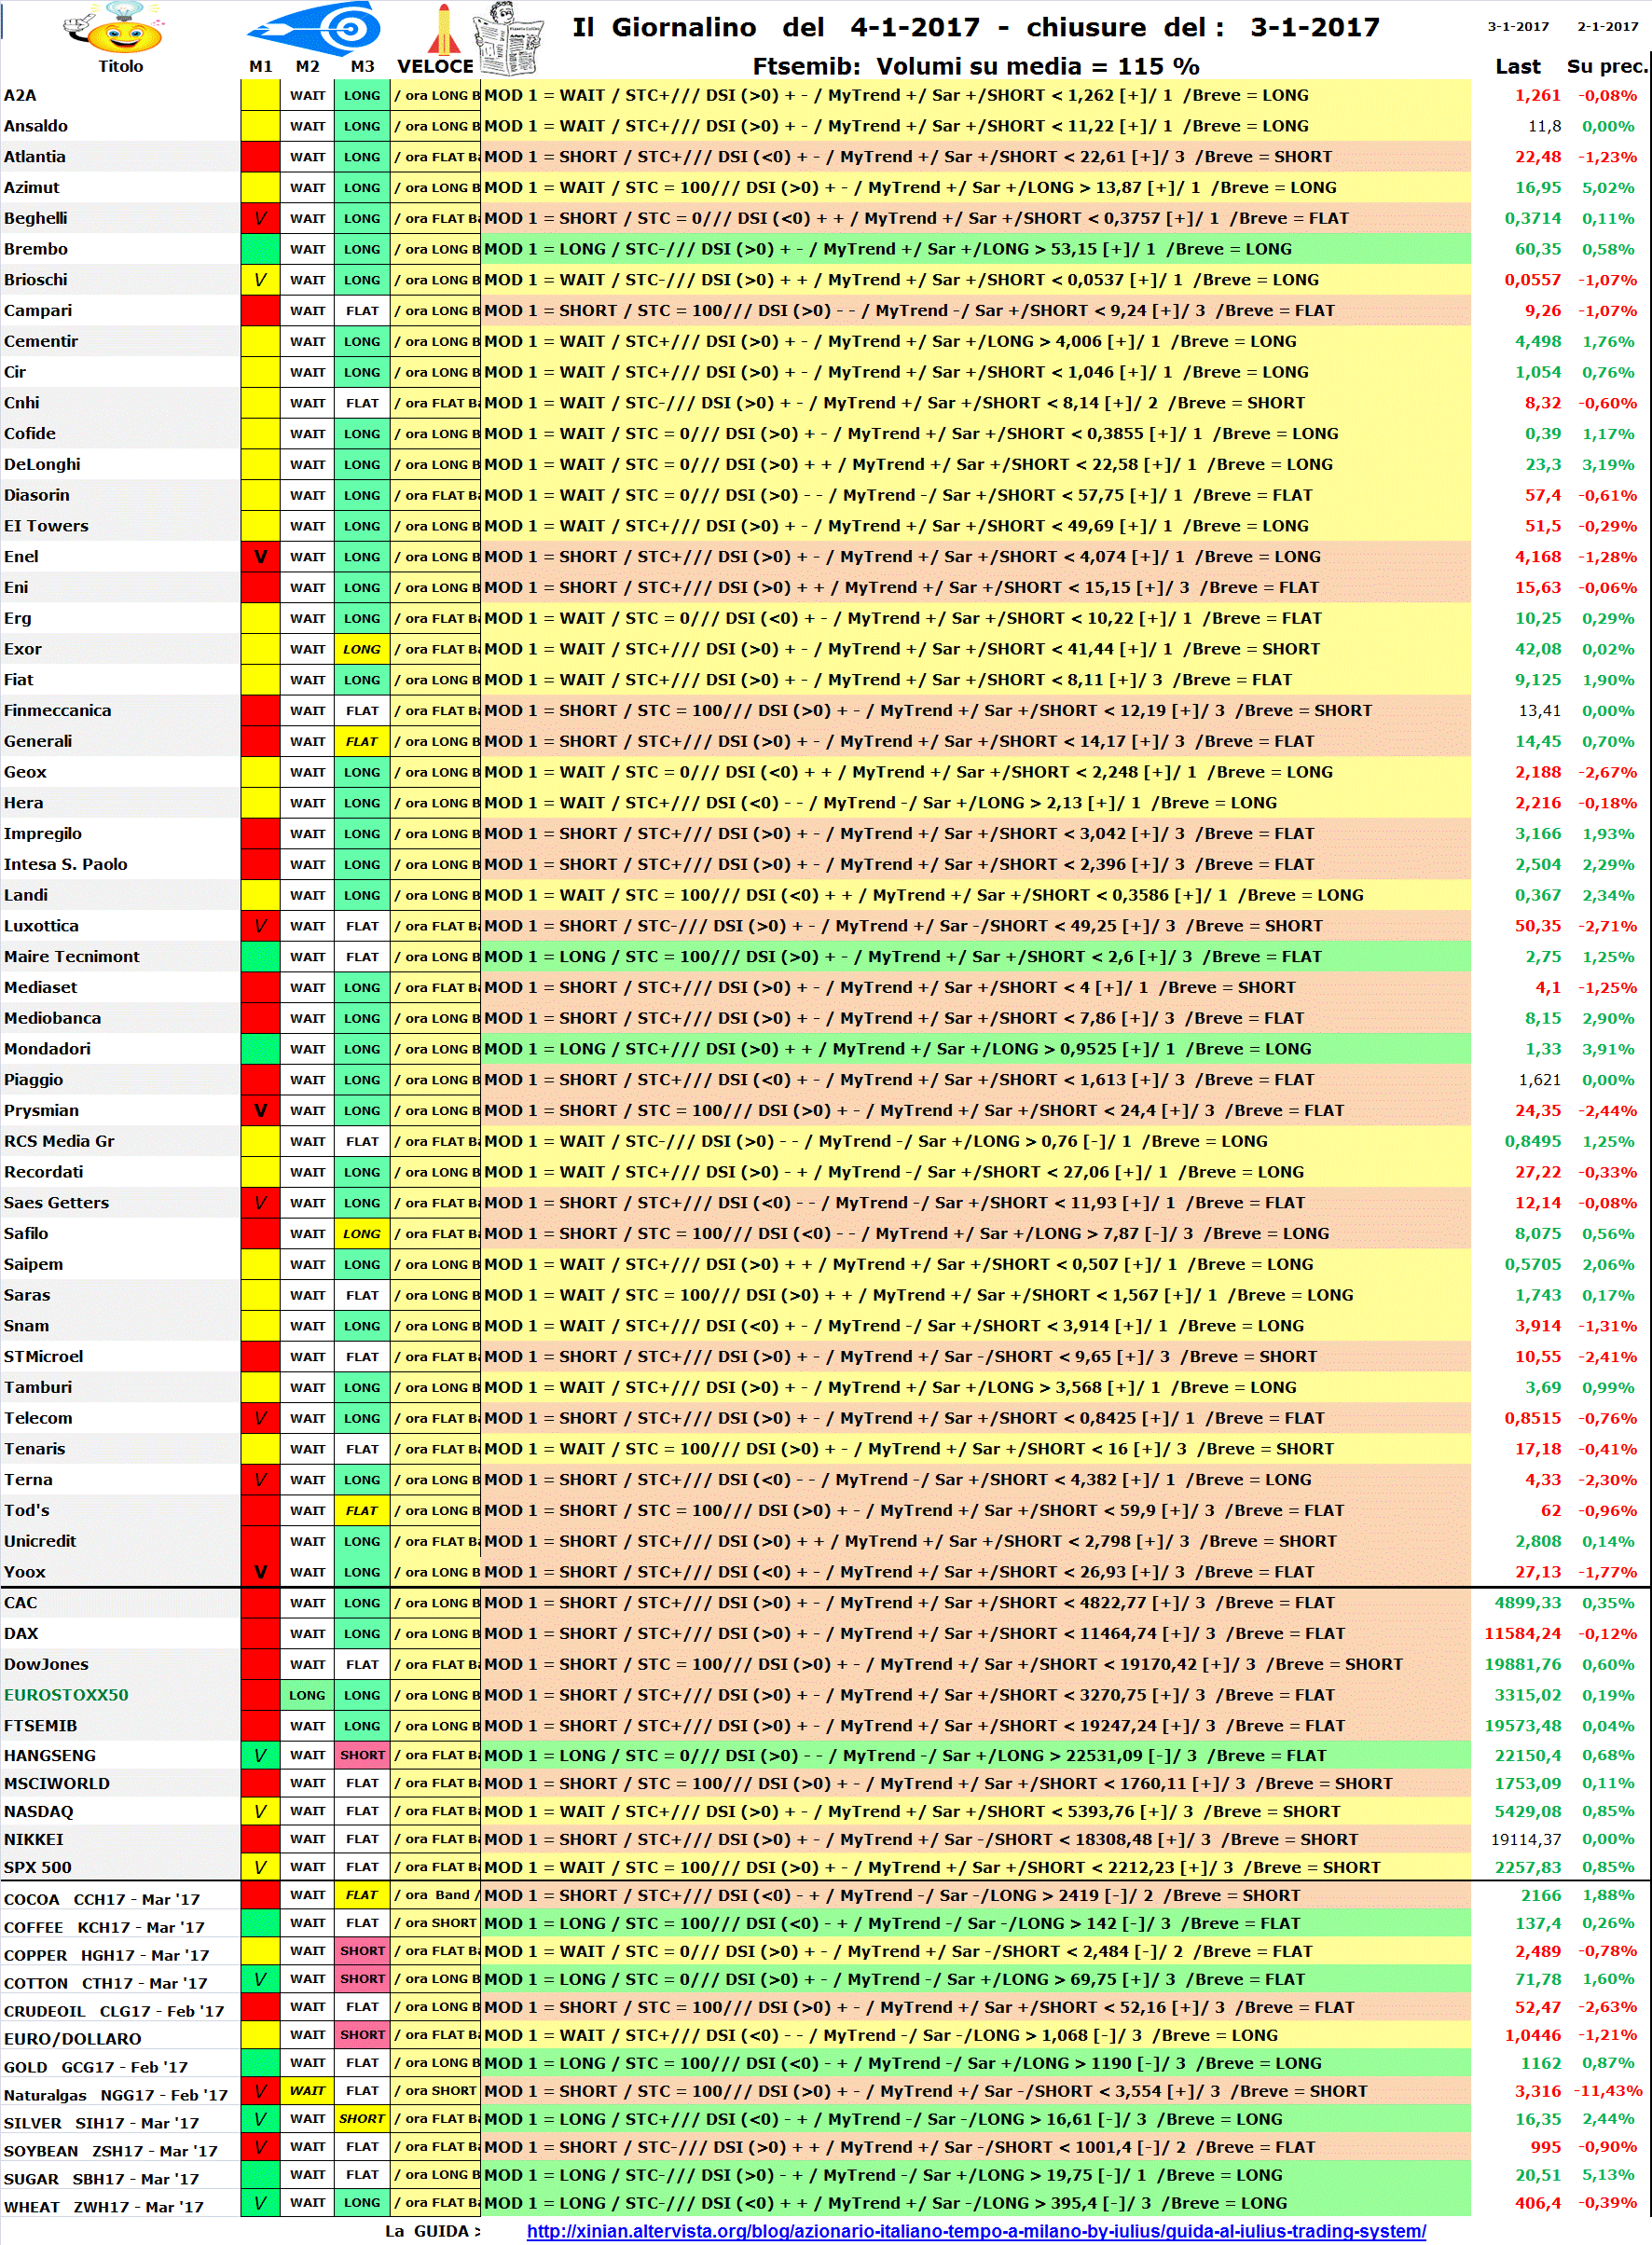Select the EURO/DOLLARO row title

[x=72, y=2039]
